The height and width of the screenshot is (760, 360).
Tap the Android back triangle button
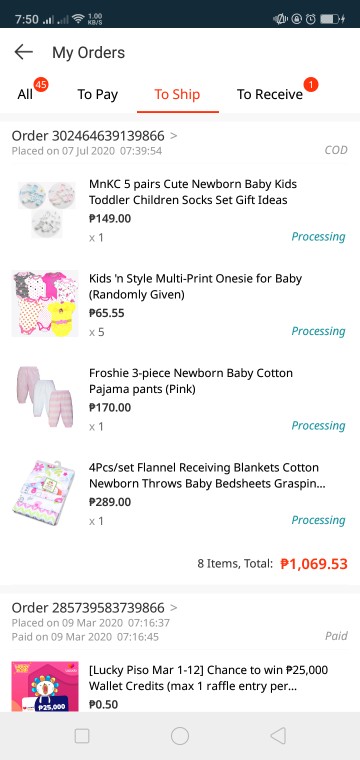coord(278,736)
